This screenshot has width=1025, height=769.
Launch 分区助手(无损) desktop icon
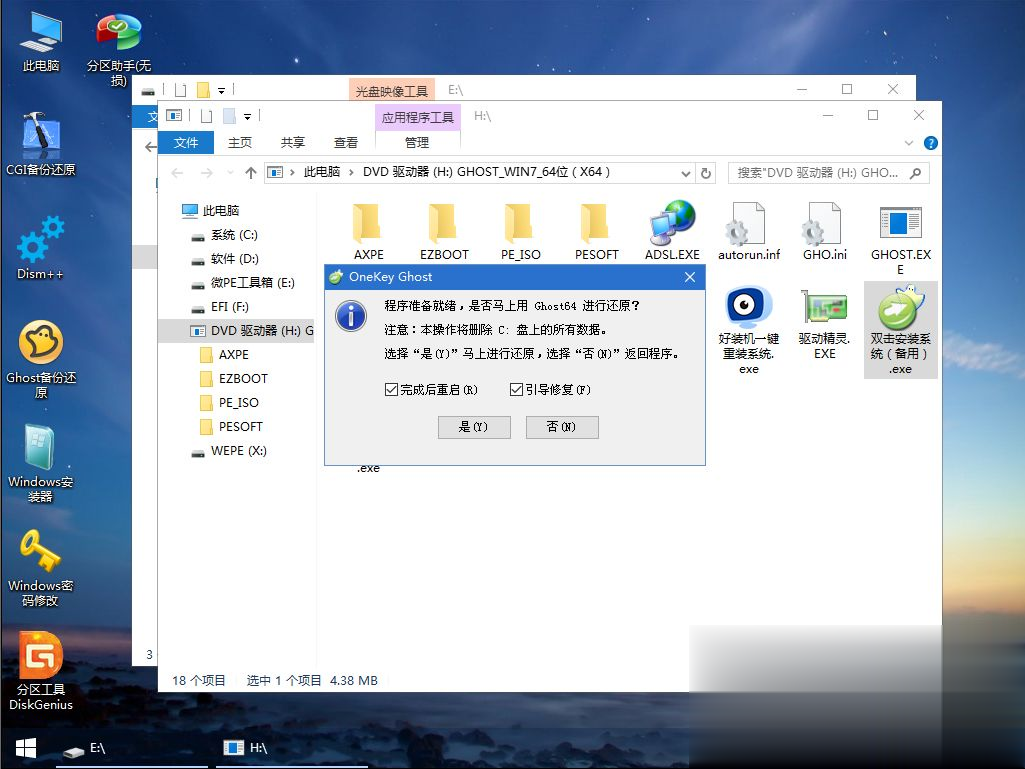[x=118, y=49]
